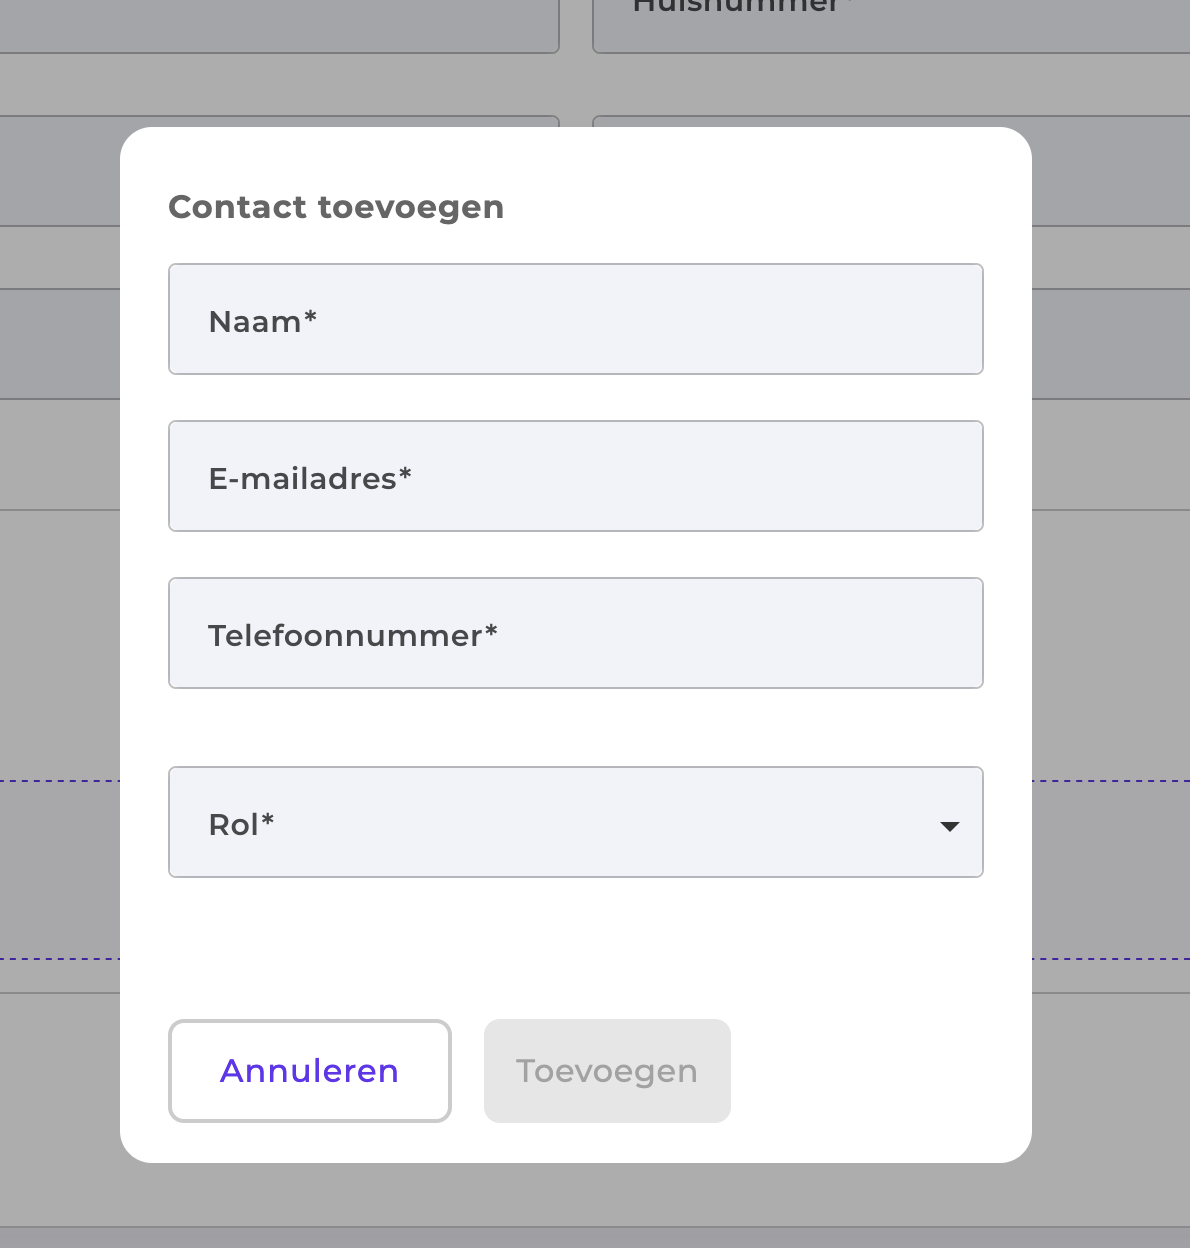Attempt submitting with the disabled Toevoegen button
The width and height of the screenshot is (1190, 1248).
(607, 1070)
